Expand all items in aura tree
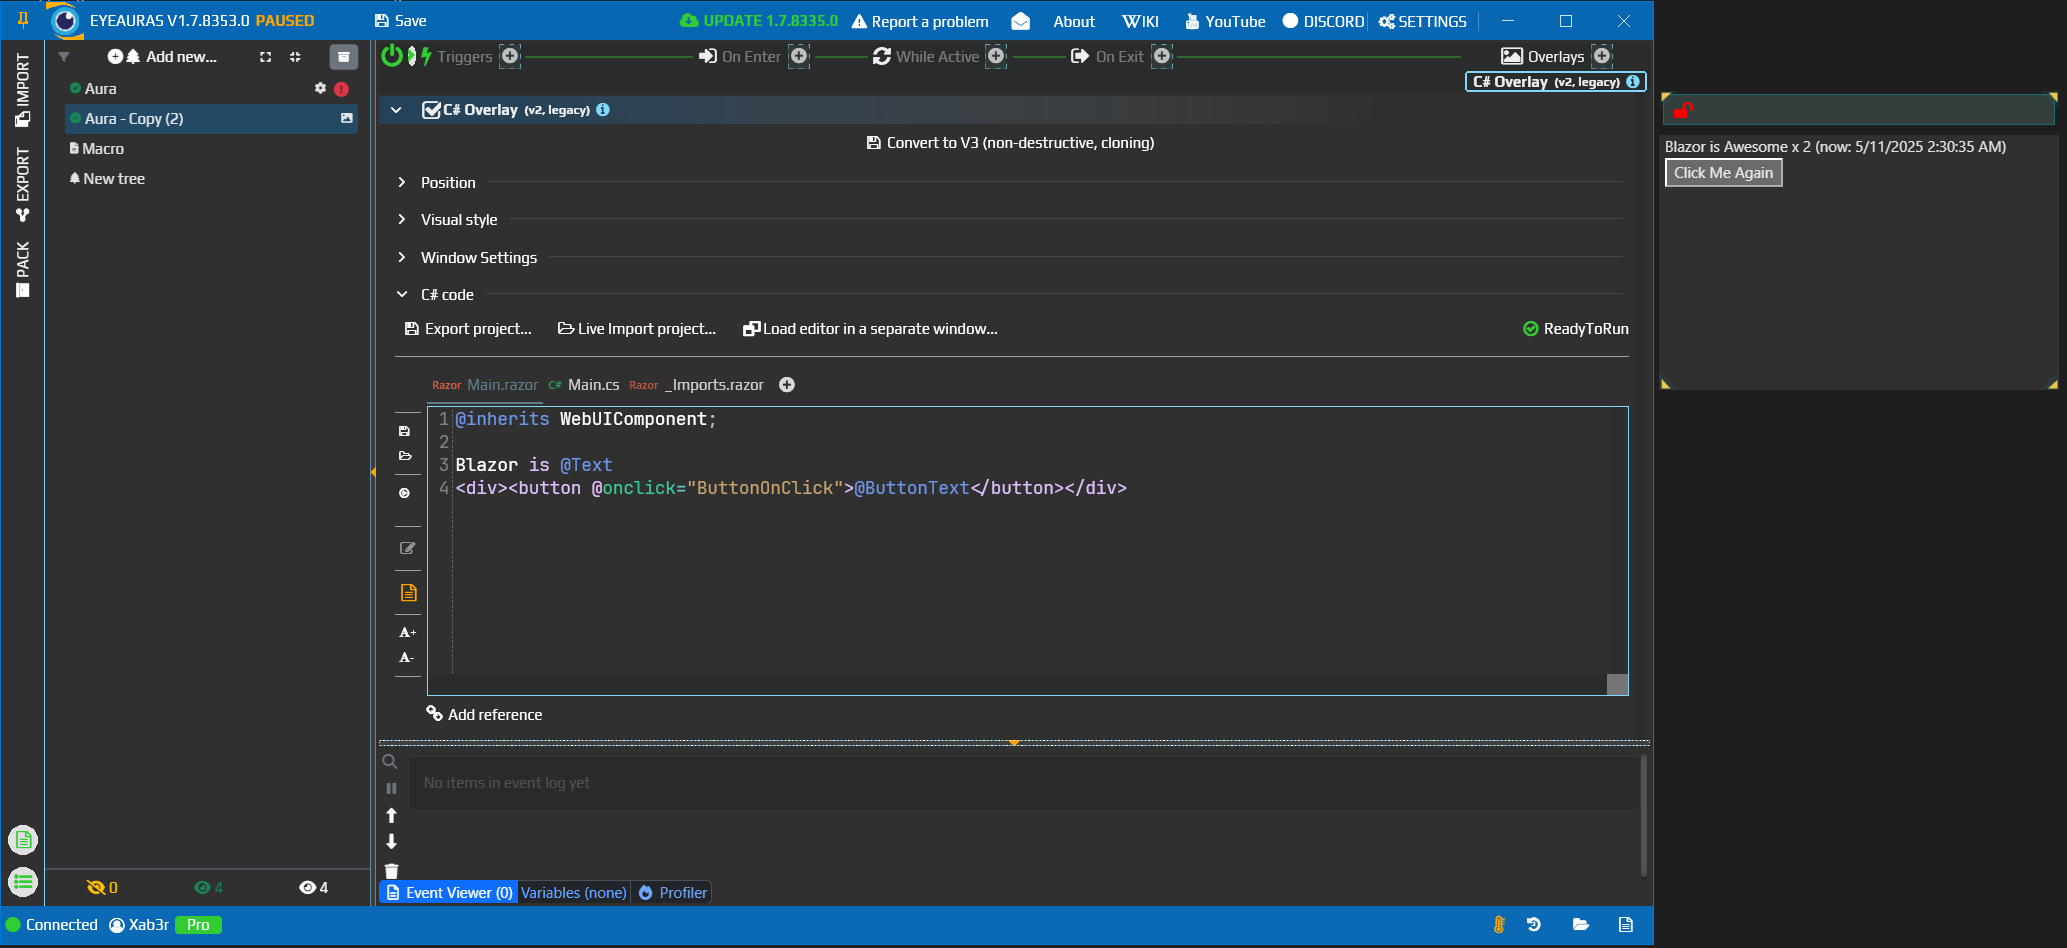 [x=265, y=57]
